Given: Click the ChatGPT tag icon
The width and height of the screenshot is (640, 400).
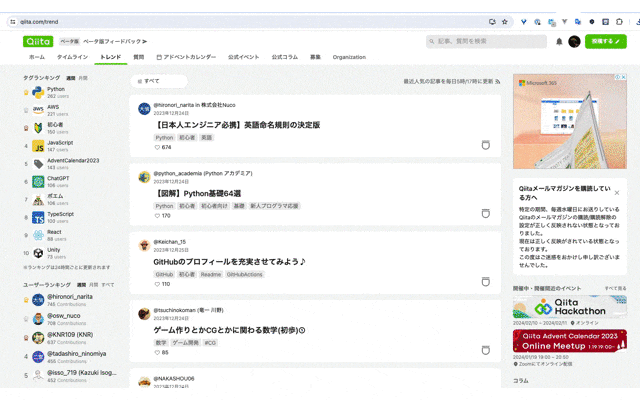Looking at the screenshot, I should tap(38, 181).
